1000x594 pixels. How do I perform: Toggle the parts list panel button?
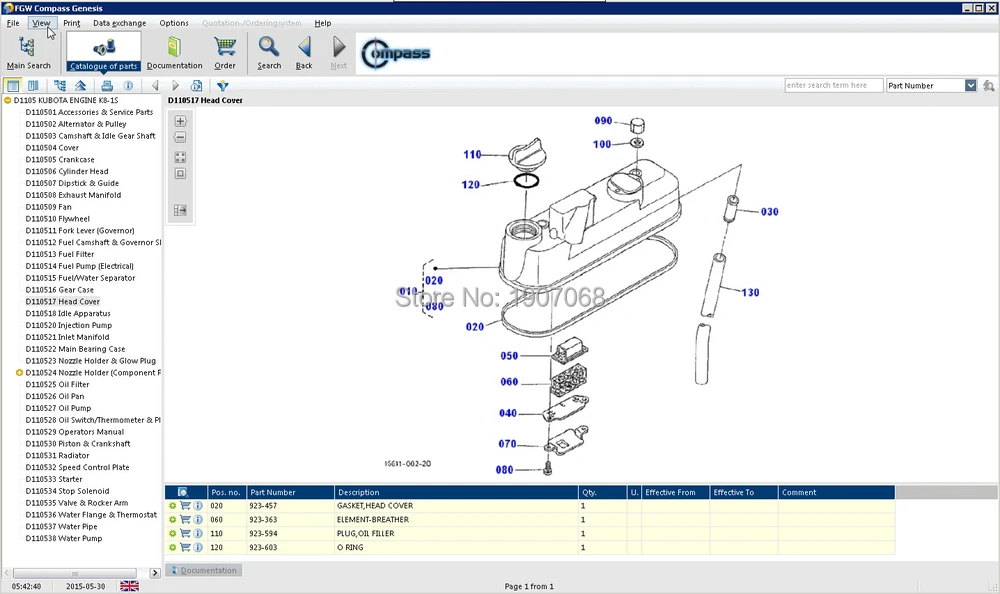pos(180,210)
